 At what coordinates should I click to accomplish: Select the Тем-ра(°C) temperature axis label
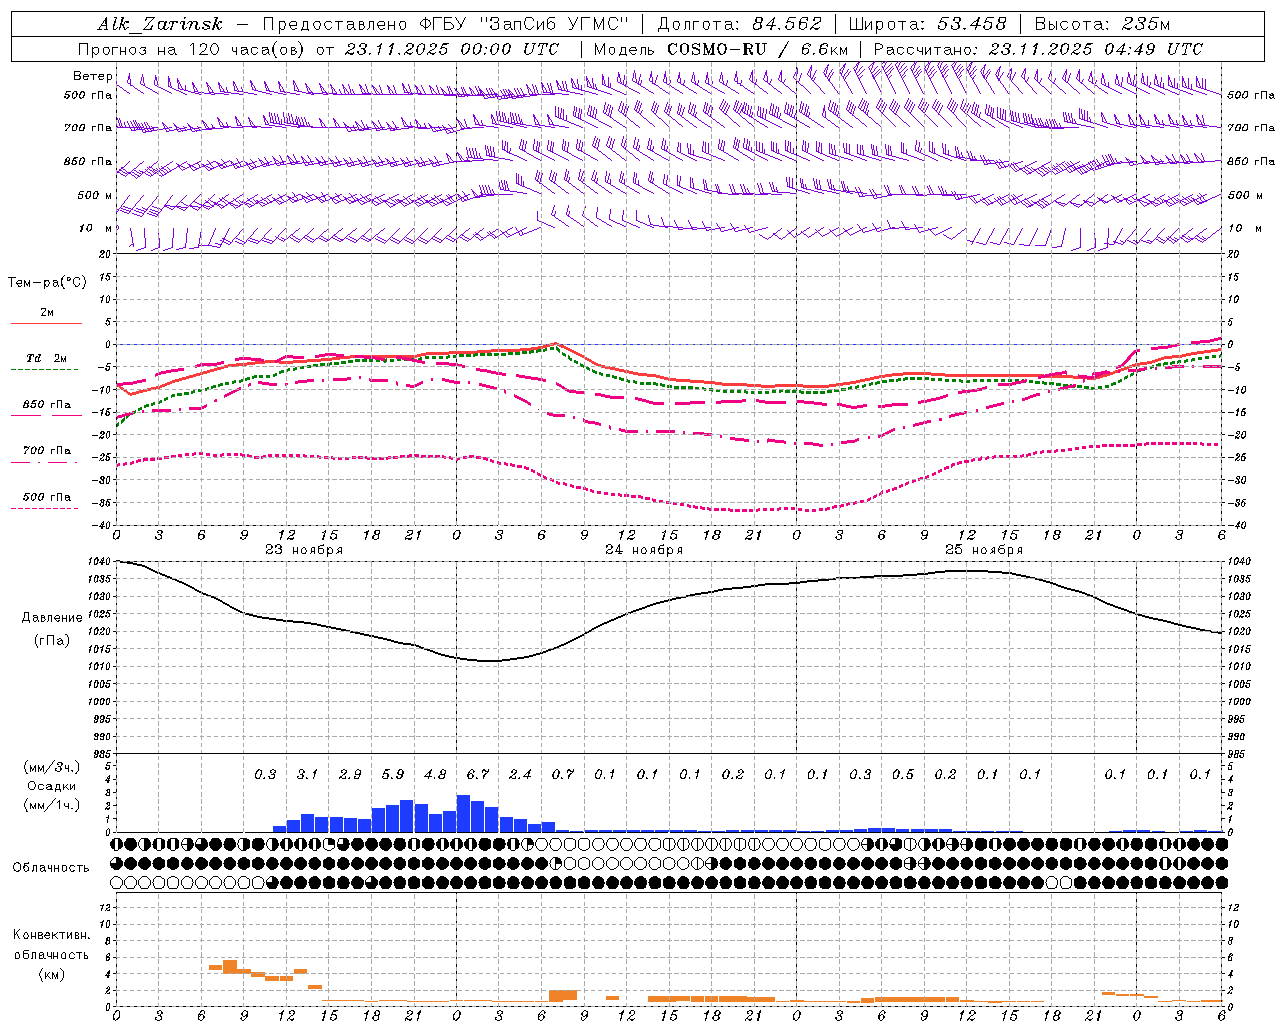coord(47,283)
